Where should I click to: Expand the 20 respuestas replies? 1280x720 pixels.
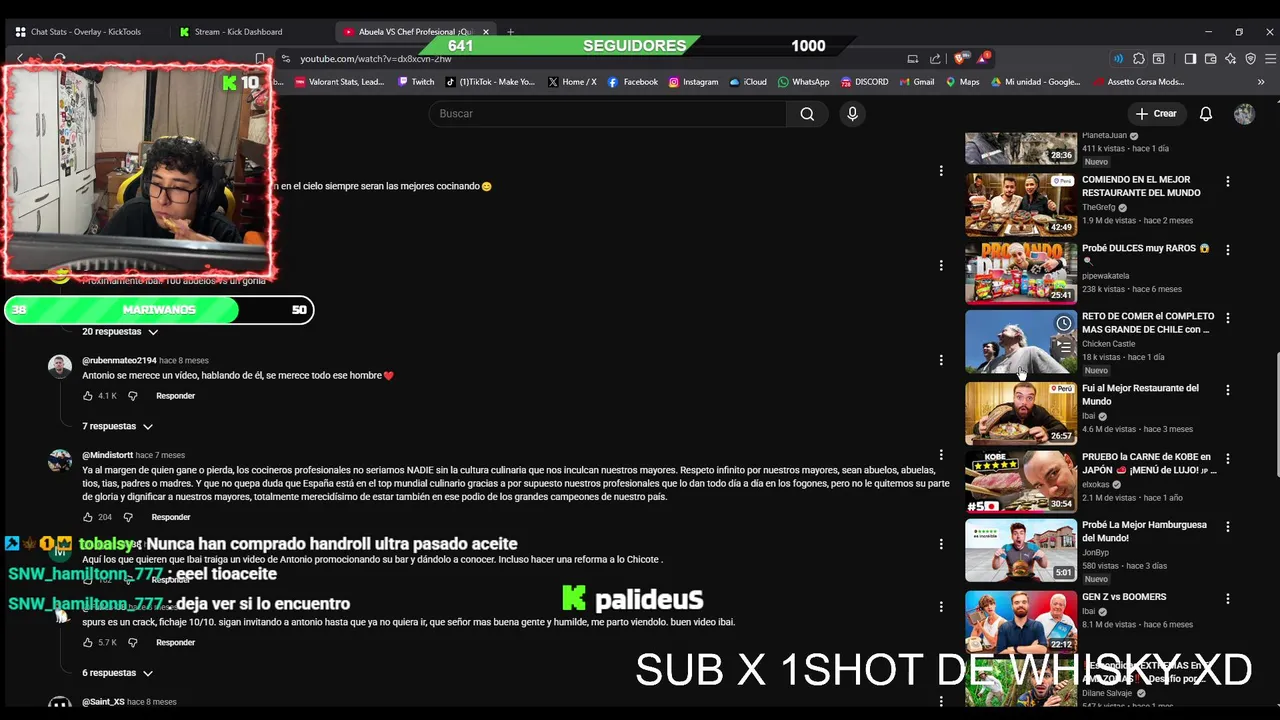pyautogui.click(x=120, y=331)
